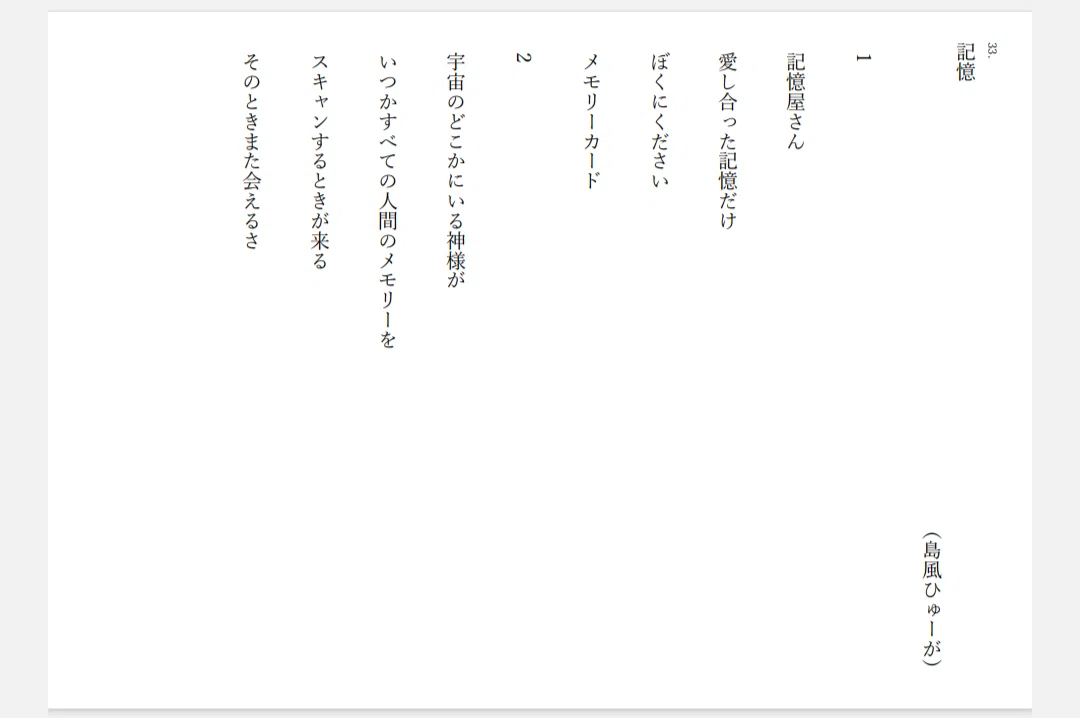1080x718 pixels.
Task: Click the poem title 記憶
Action: pos(966,62)
